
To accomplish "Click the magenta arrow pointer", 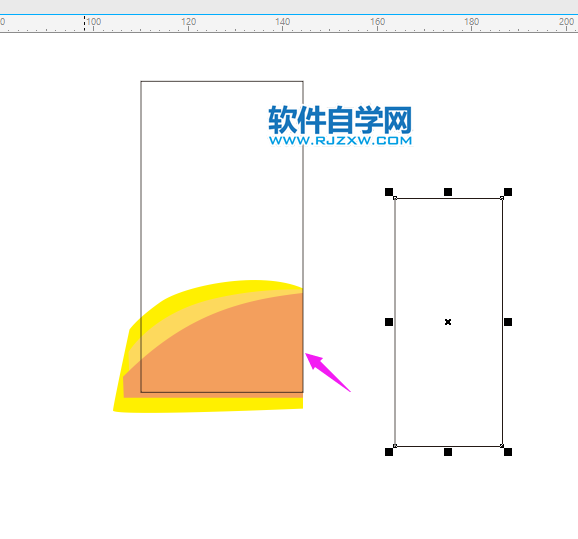I will pyautogui.click(x=326, y=371).
